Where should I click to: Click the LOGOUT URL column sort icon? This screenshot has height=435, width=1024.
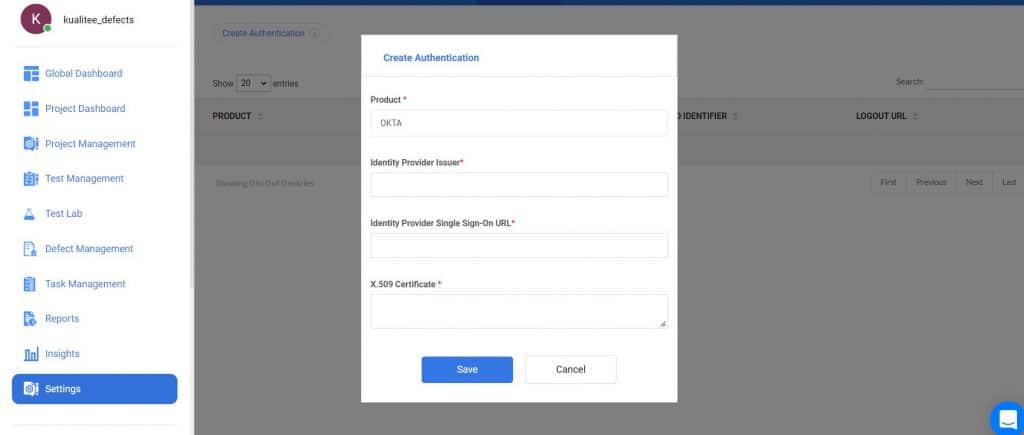pyautogui.click(x=915, y=116)
